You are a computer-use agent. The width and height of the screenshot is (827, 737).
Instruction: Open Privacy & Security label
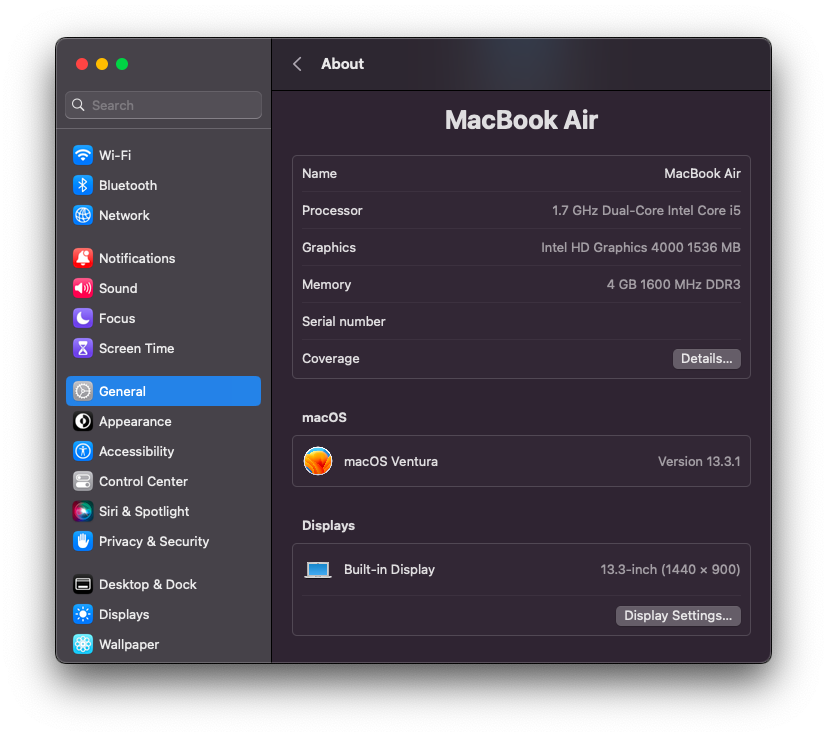point(154,541)
